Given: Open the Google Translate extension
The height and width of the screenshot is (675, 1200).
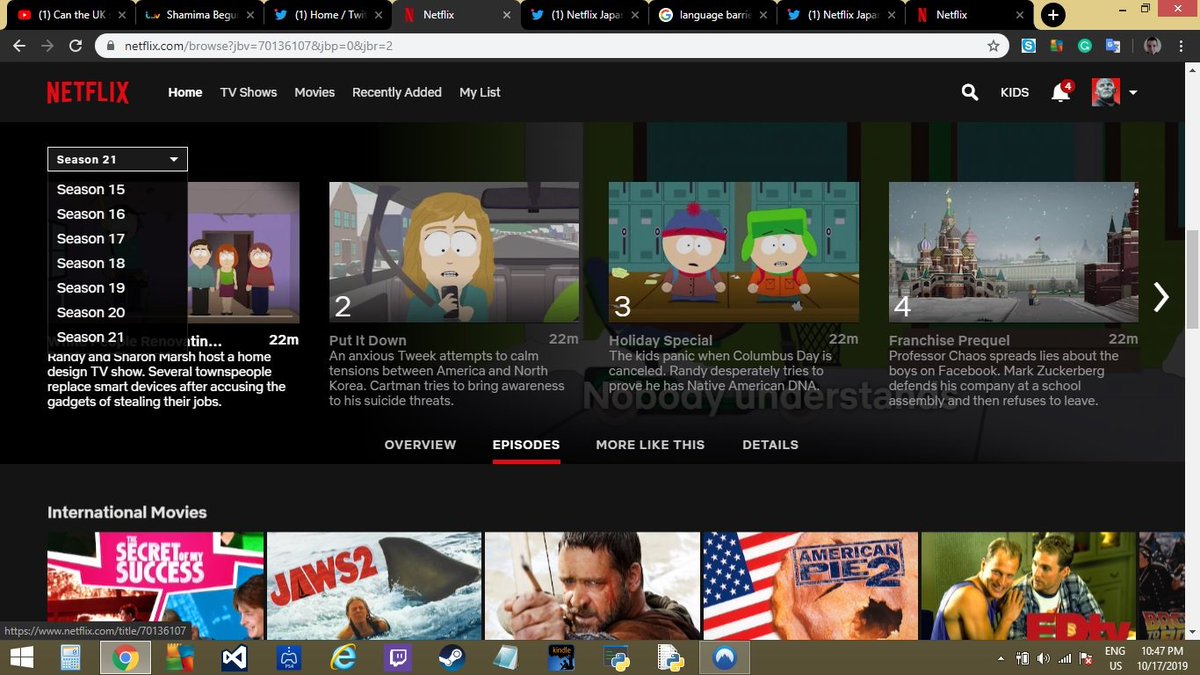Looking at the screenshot, I should coord(1112,46).
